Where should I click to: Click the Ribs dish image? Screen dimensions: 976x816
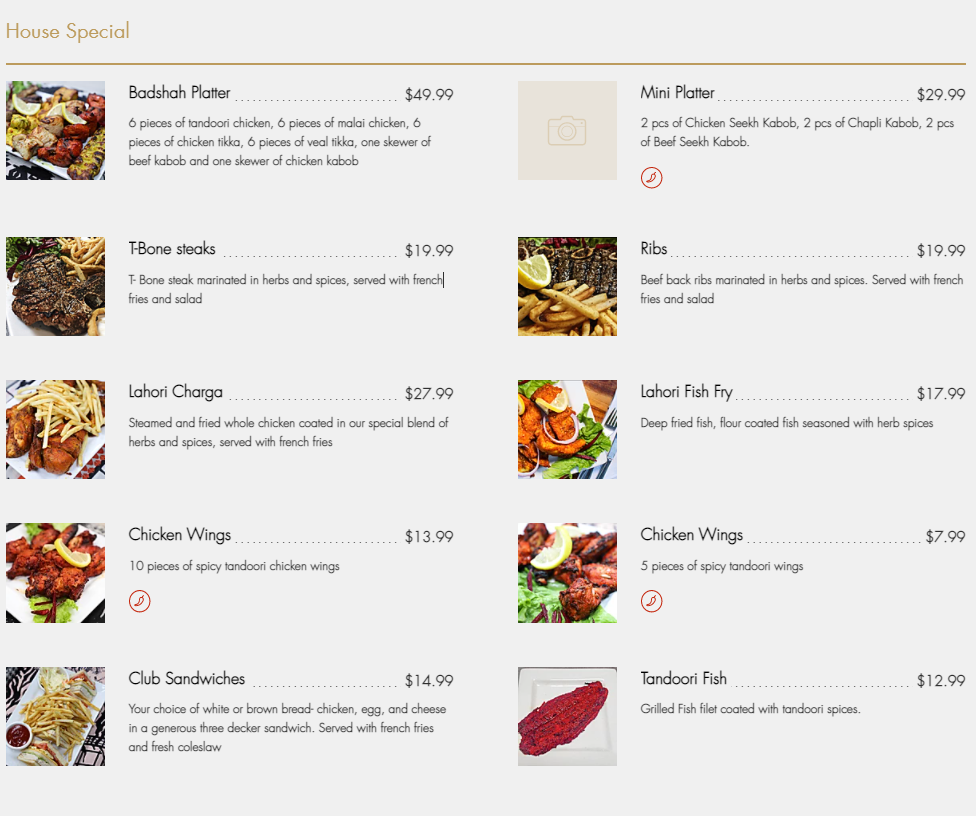click(x=567, y=286)
